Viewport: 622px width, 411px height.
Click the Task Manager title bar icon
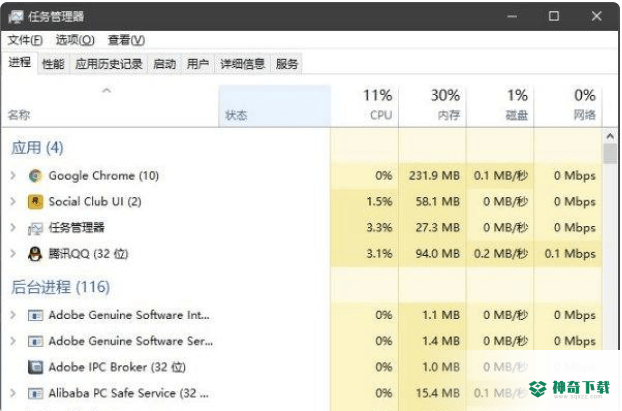point(16,17)
